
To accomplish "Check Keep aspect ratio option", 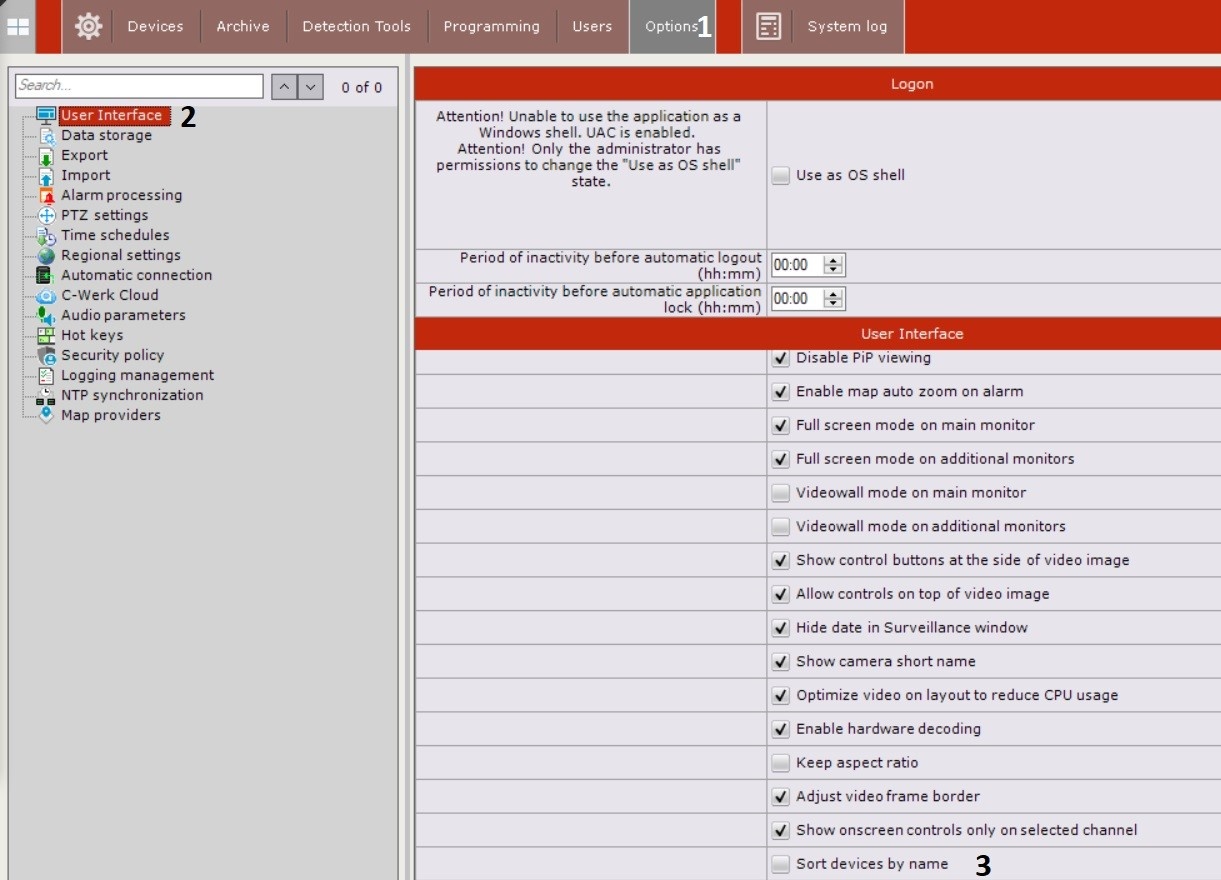I will (781, 763).
